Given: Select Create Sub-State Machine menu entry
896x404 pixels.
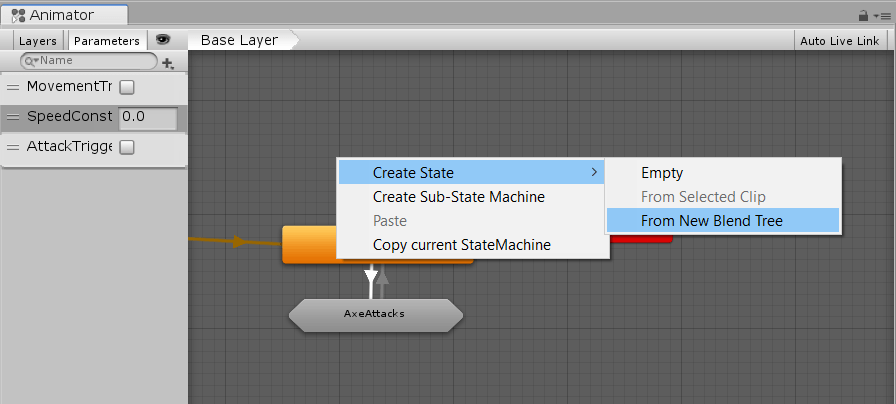Looking at the screenshot, I should click(x=458, y=197).
